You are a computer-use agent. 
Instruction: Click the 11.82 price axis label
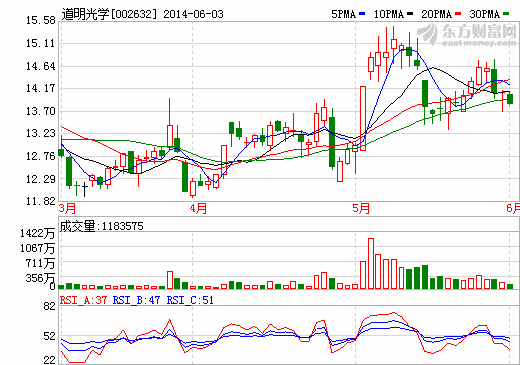coord(41,201)
